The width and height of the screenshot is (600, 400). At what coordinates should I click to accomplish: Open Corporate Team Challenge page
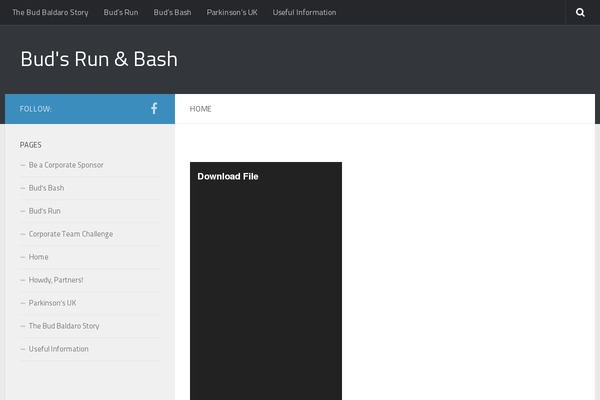tap(70, 234)
